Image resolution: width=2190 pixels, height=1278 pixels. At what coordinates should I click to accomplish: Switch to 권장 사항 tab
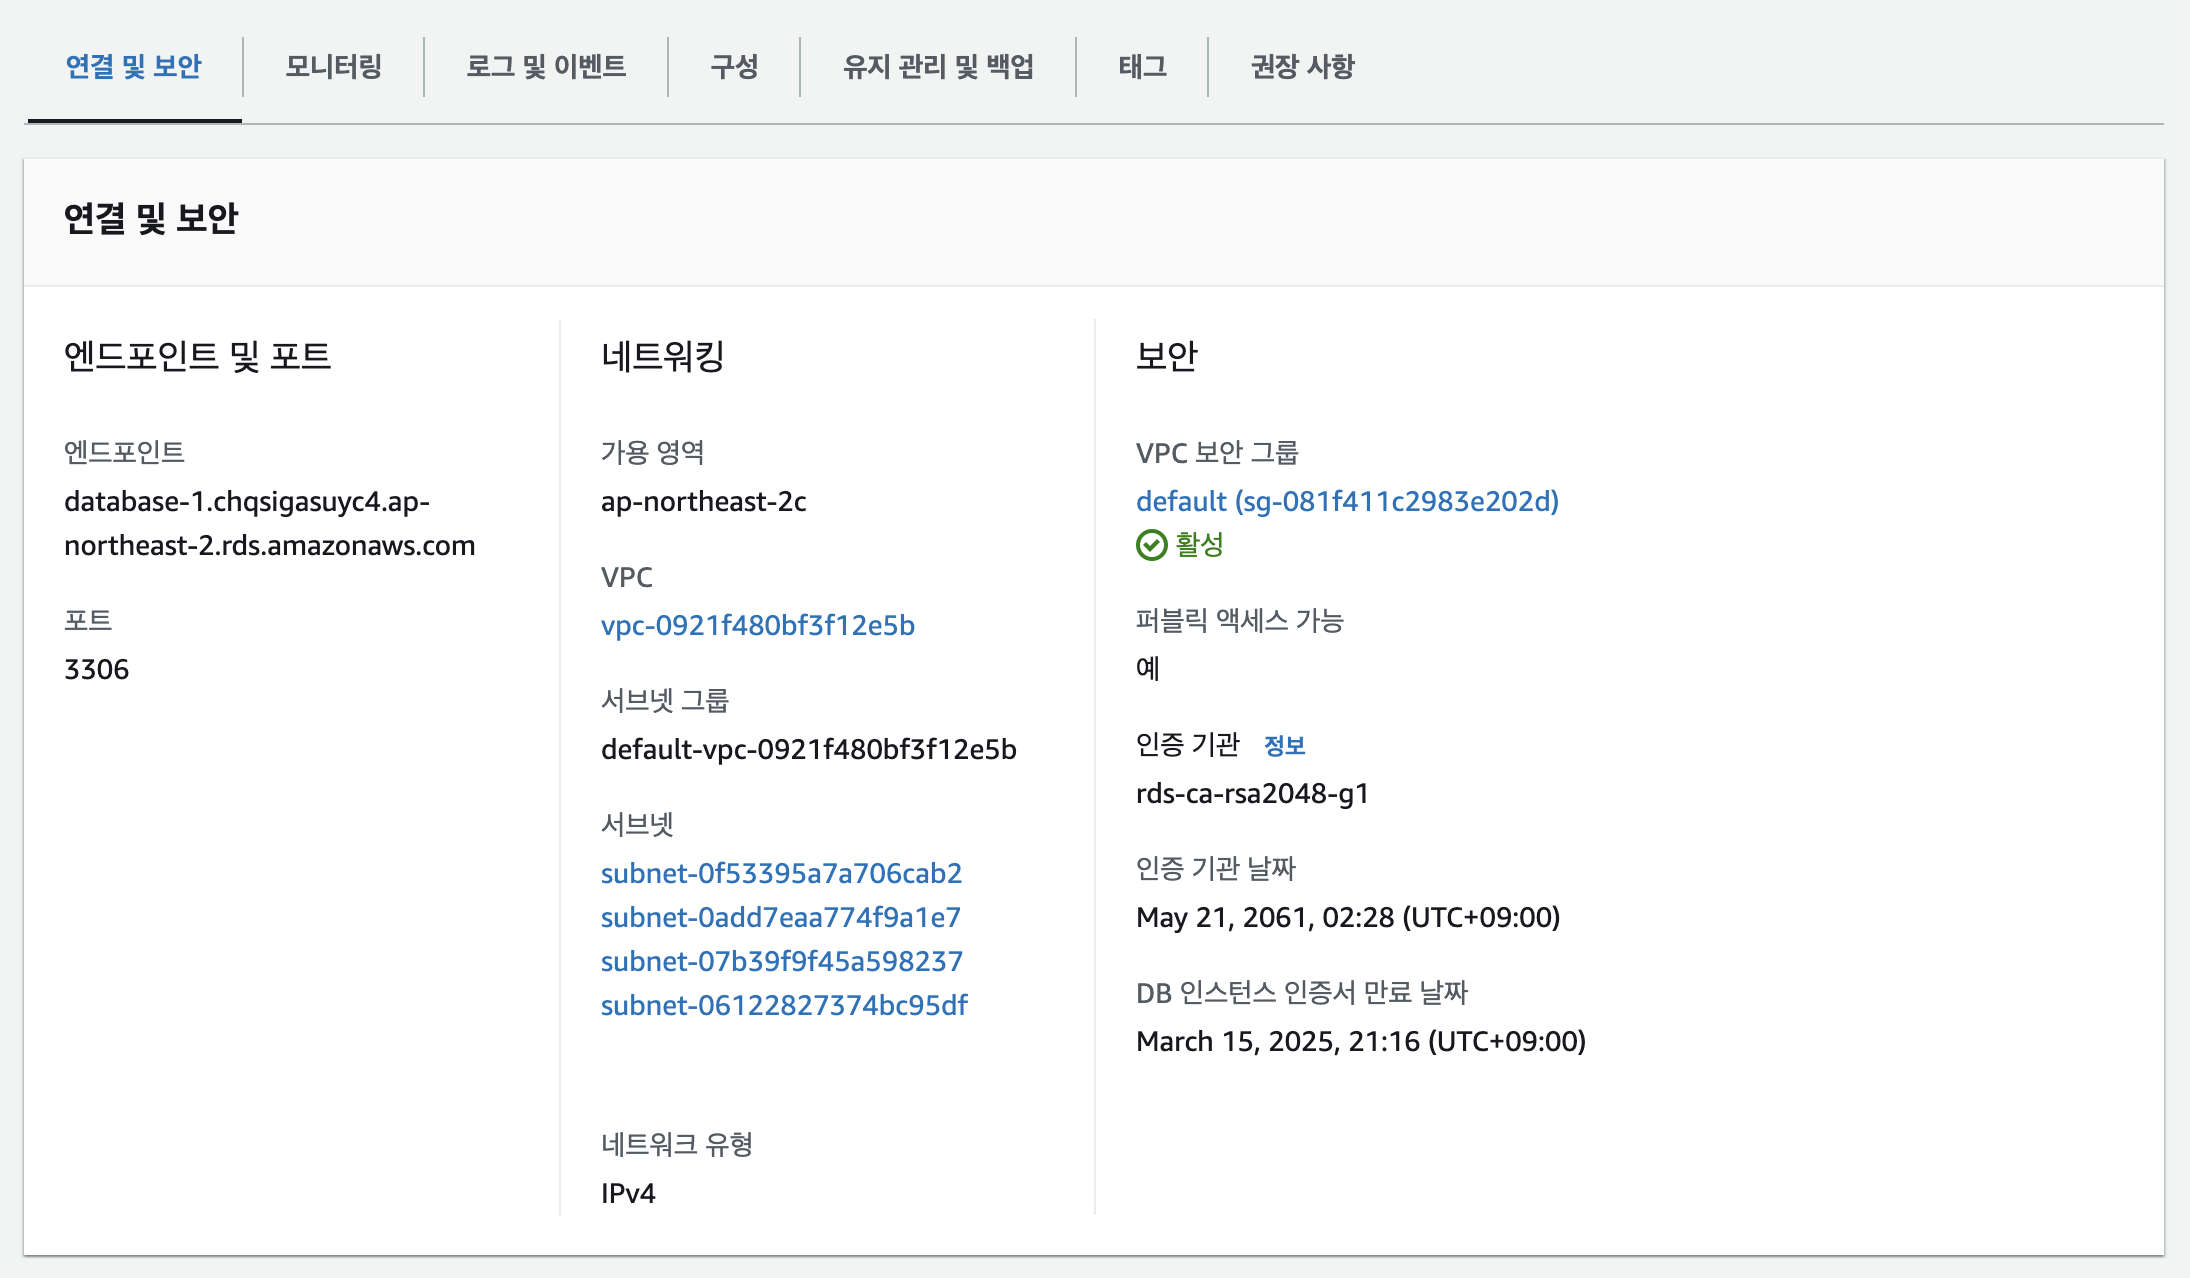click(1302, 67)
